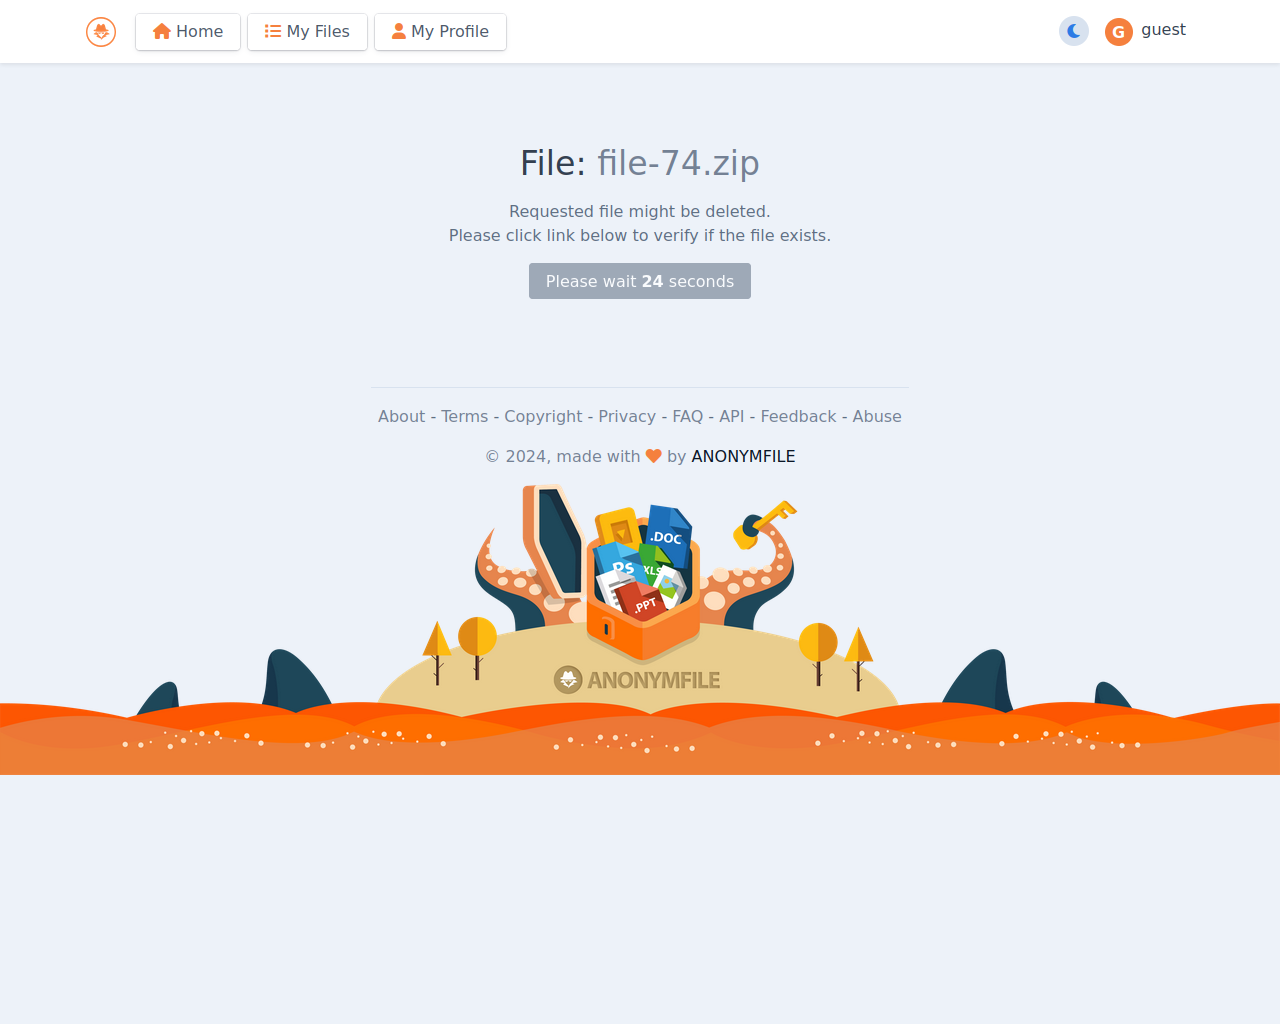The height and width of the screenshot is (1024, 1280).
Task: Click the ANONYMFILE credit link
Action: pos(743,457)
